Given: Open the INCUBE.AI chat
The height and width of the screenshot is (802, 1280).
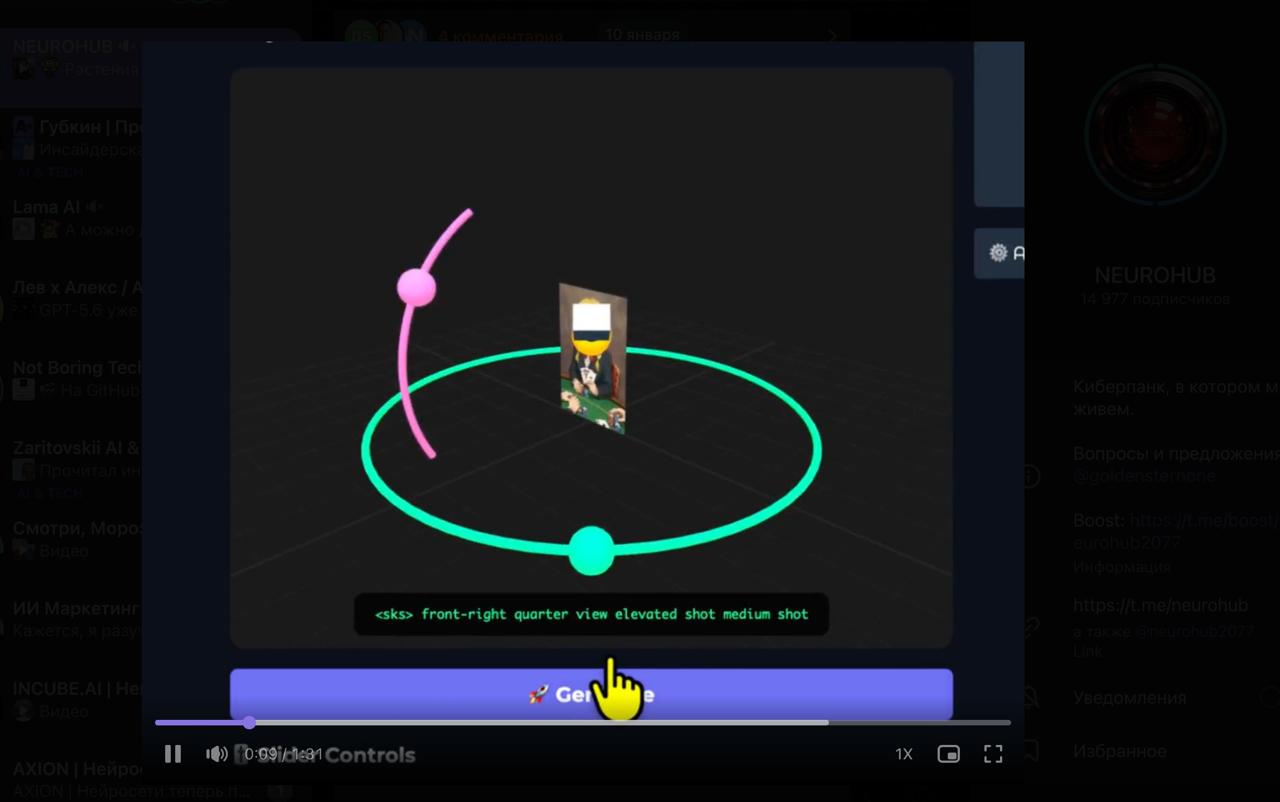Looking at the screenshot, I should pos(72,699).
